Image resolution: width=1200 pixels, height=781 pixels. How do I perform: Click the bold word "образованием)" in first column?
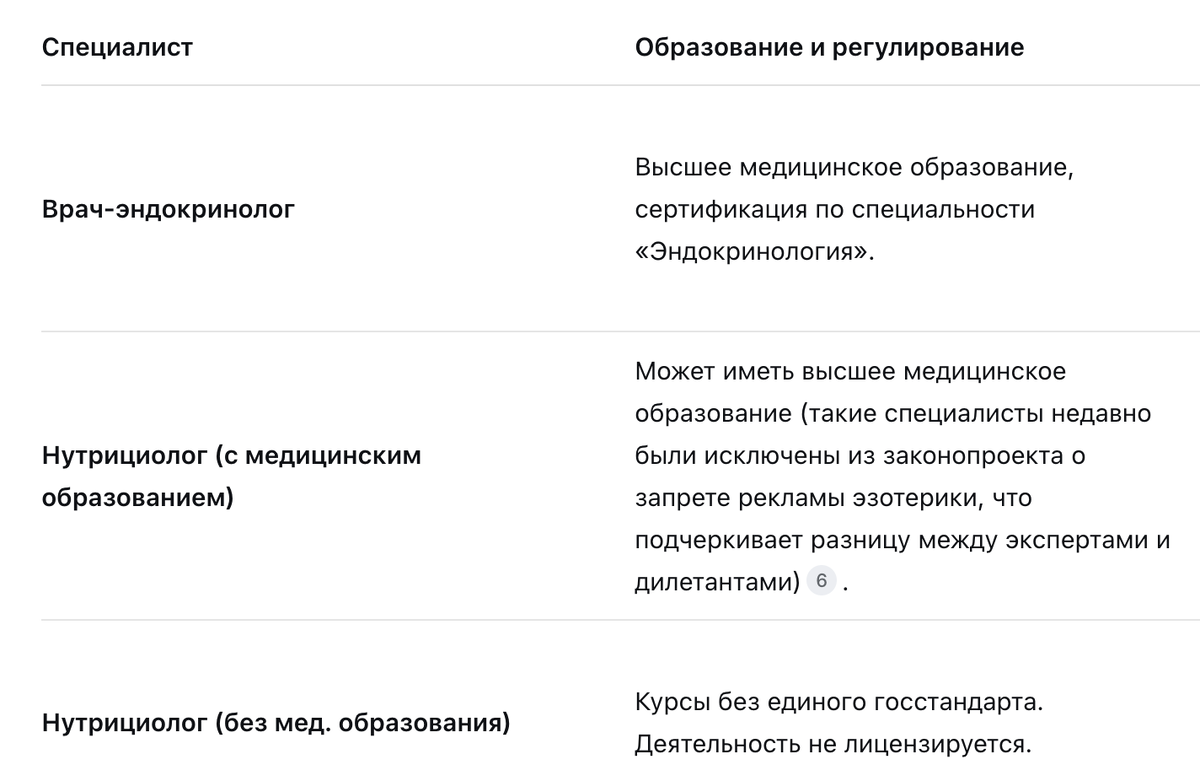pos(137,498)
